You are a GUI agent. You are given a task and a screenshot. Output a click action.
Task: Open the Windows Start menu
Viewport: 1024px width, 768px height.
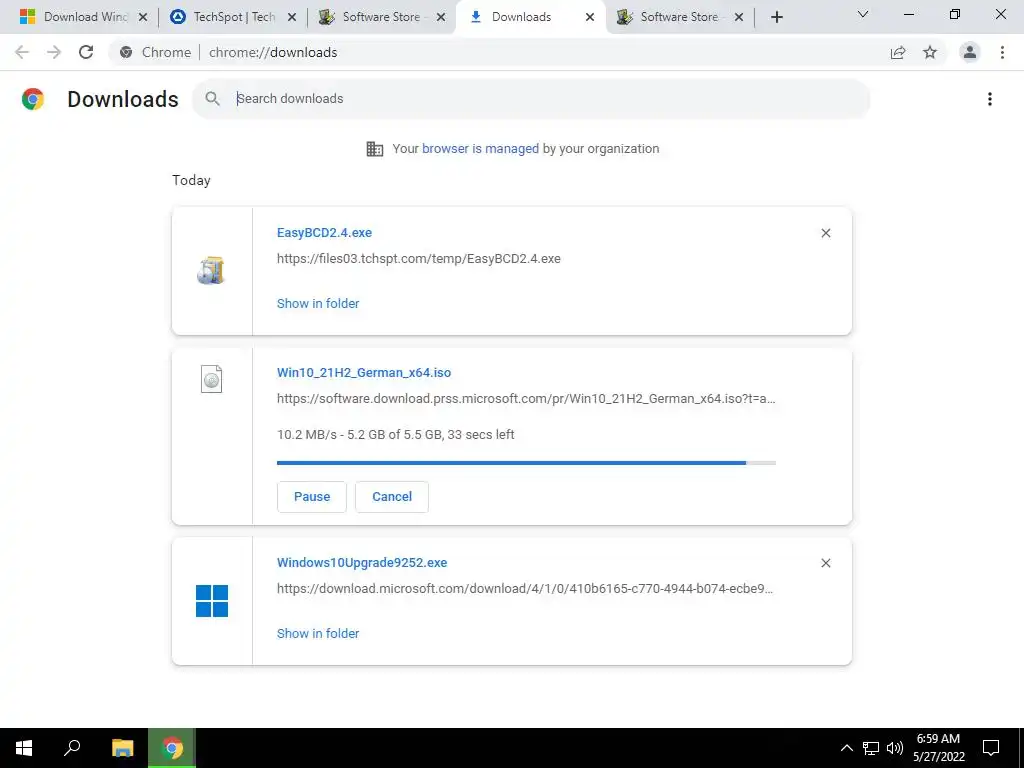pos(24,748)
